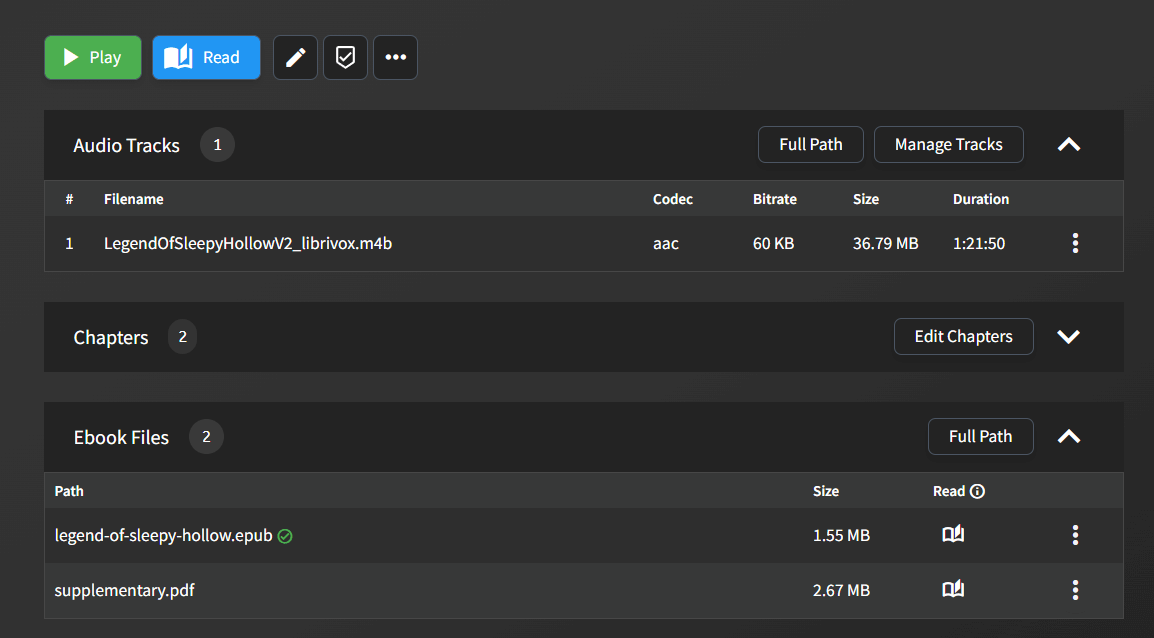Click the Manage Tracks button
1154x638 pixels.
948,145
